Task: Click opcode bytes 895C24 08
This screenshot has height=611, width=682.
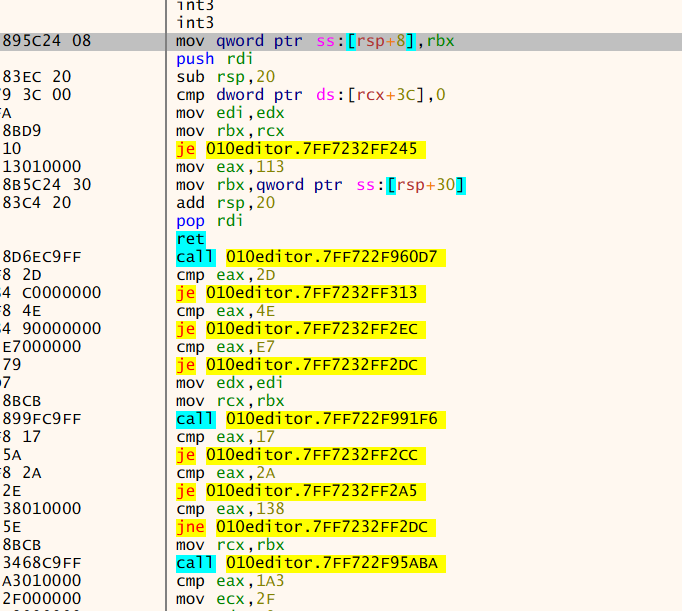Action: [47, 41]
